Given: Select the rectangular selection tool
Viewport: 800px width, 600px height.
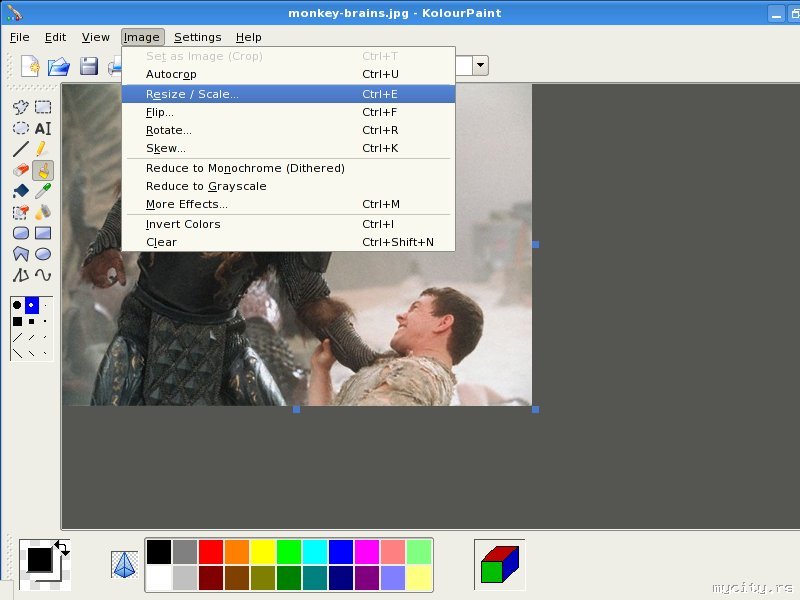Looking at the screenshot, I should (43, 107).
